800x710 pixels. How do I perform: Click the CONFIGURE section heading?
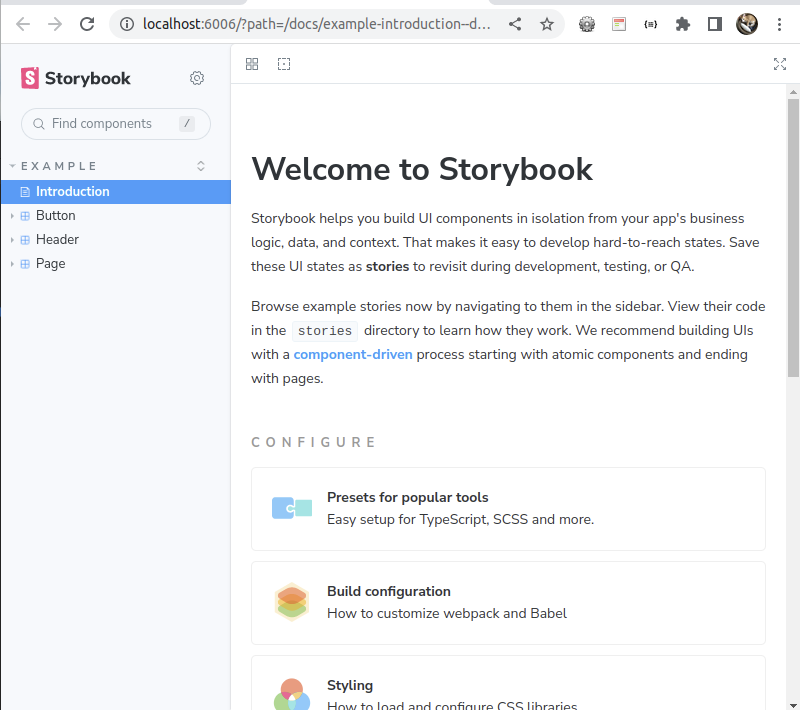pyautogui.click(x=314, y=442)
